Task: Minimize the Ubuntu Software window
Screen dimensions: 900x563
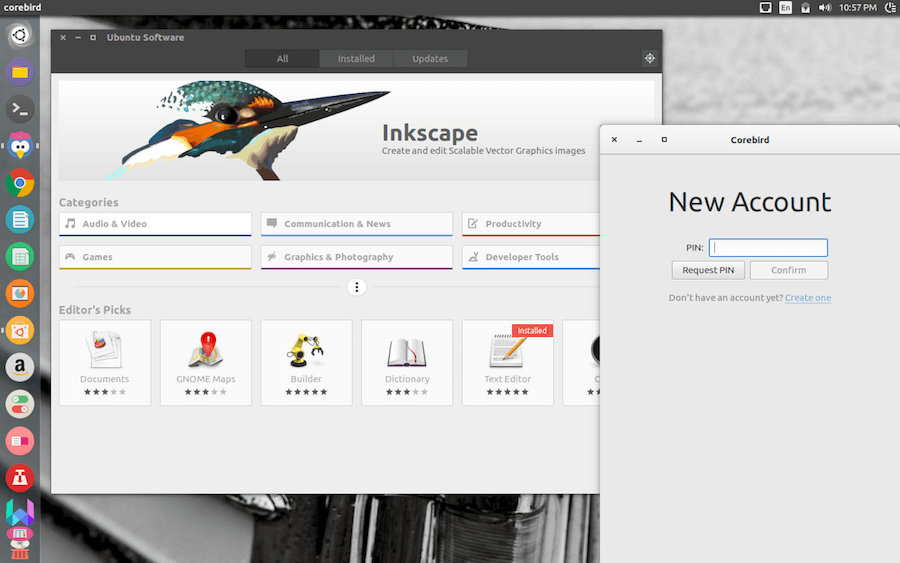Action: [x=78, y=37]
